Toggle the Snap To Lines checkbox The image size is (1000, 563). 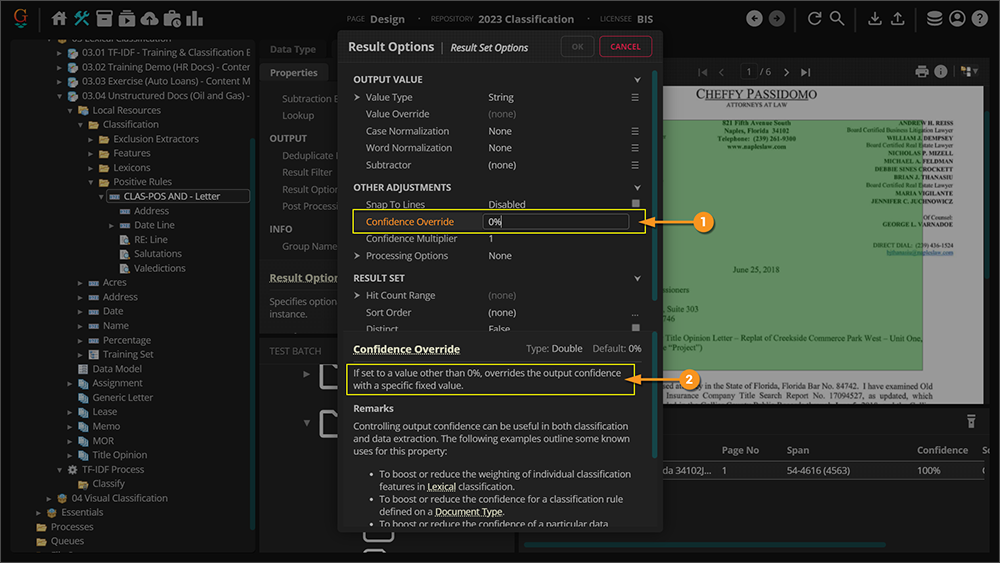pos(634,204)
